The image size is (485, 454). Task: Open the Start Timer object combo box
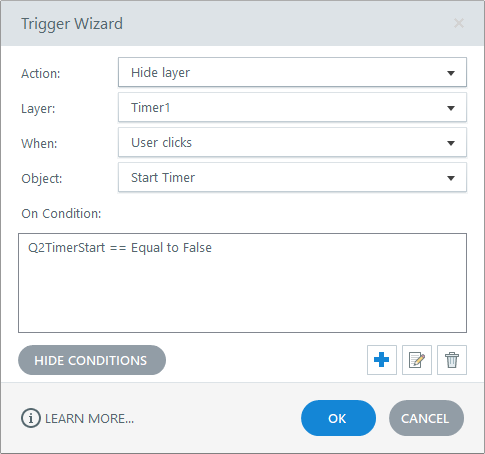point(292,177)
